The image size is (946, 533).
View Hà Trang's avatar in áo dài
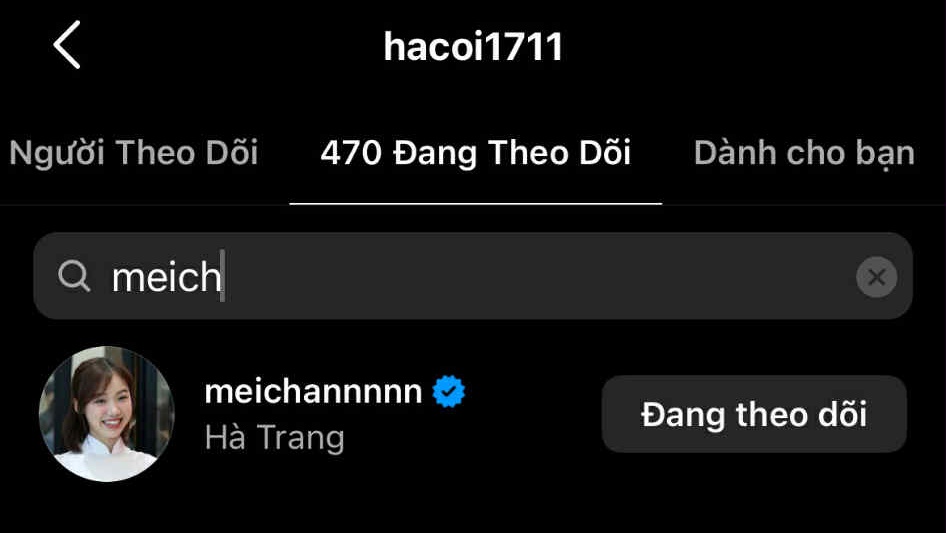pyautogui.click(x=107, y=413)
